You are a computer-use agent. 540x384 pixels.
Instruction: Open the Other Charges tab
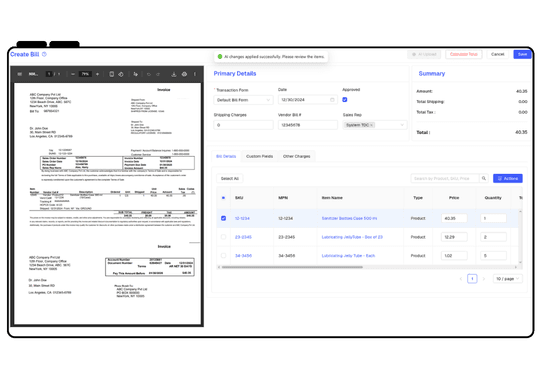click(x=297, y=156)
